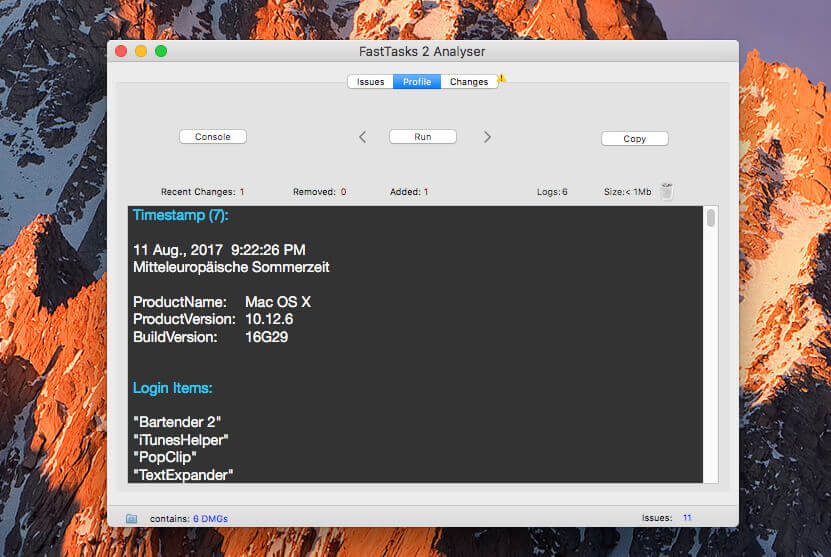Click the trash icon next to Size

pyautogui.click(x=667, y=191)
